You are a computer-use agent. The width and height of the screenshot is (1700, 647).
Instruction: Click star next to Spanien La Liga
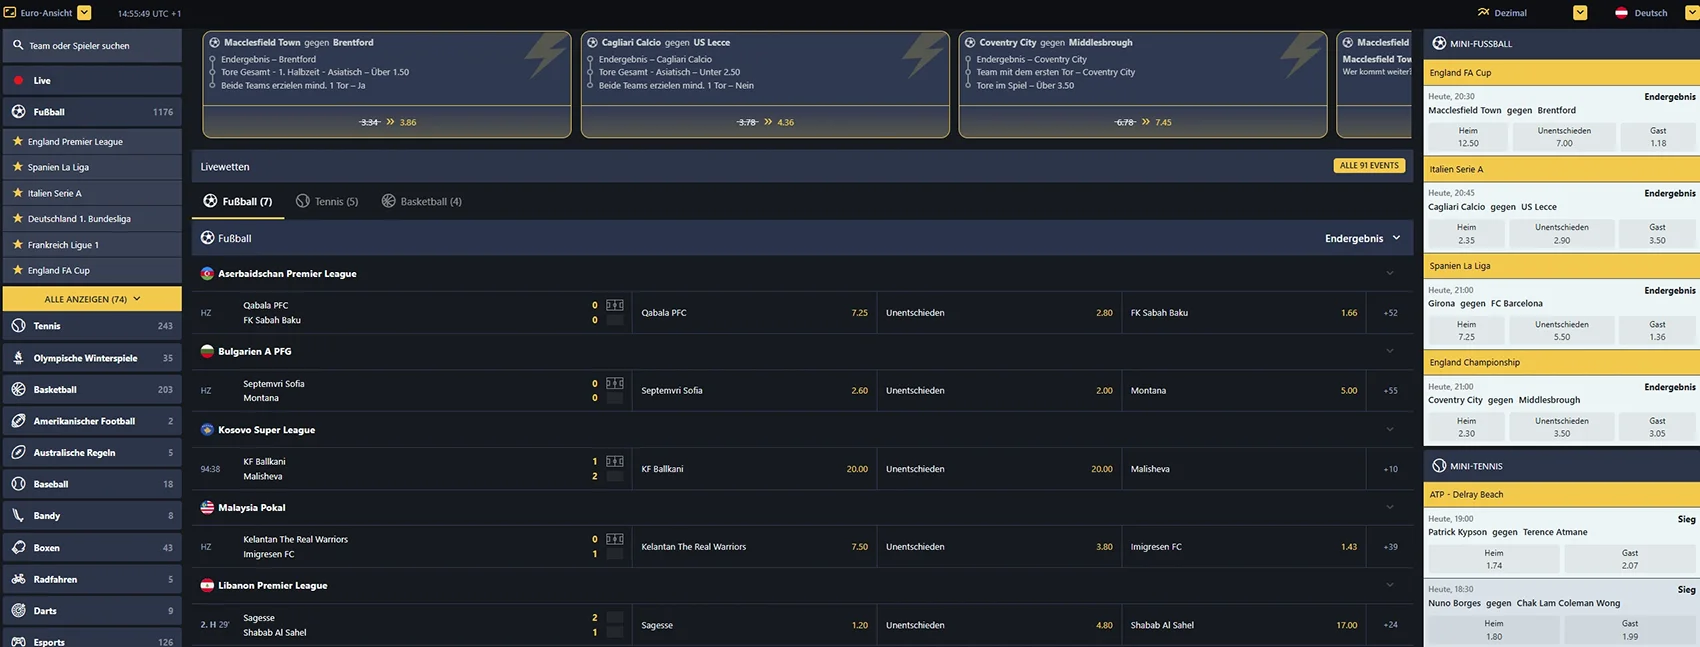click(17, 167)
